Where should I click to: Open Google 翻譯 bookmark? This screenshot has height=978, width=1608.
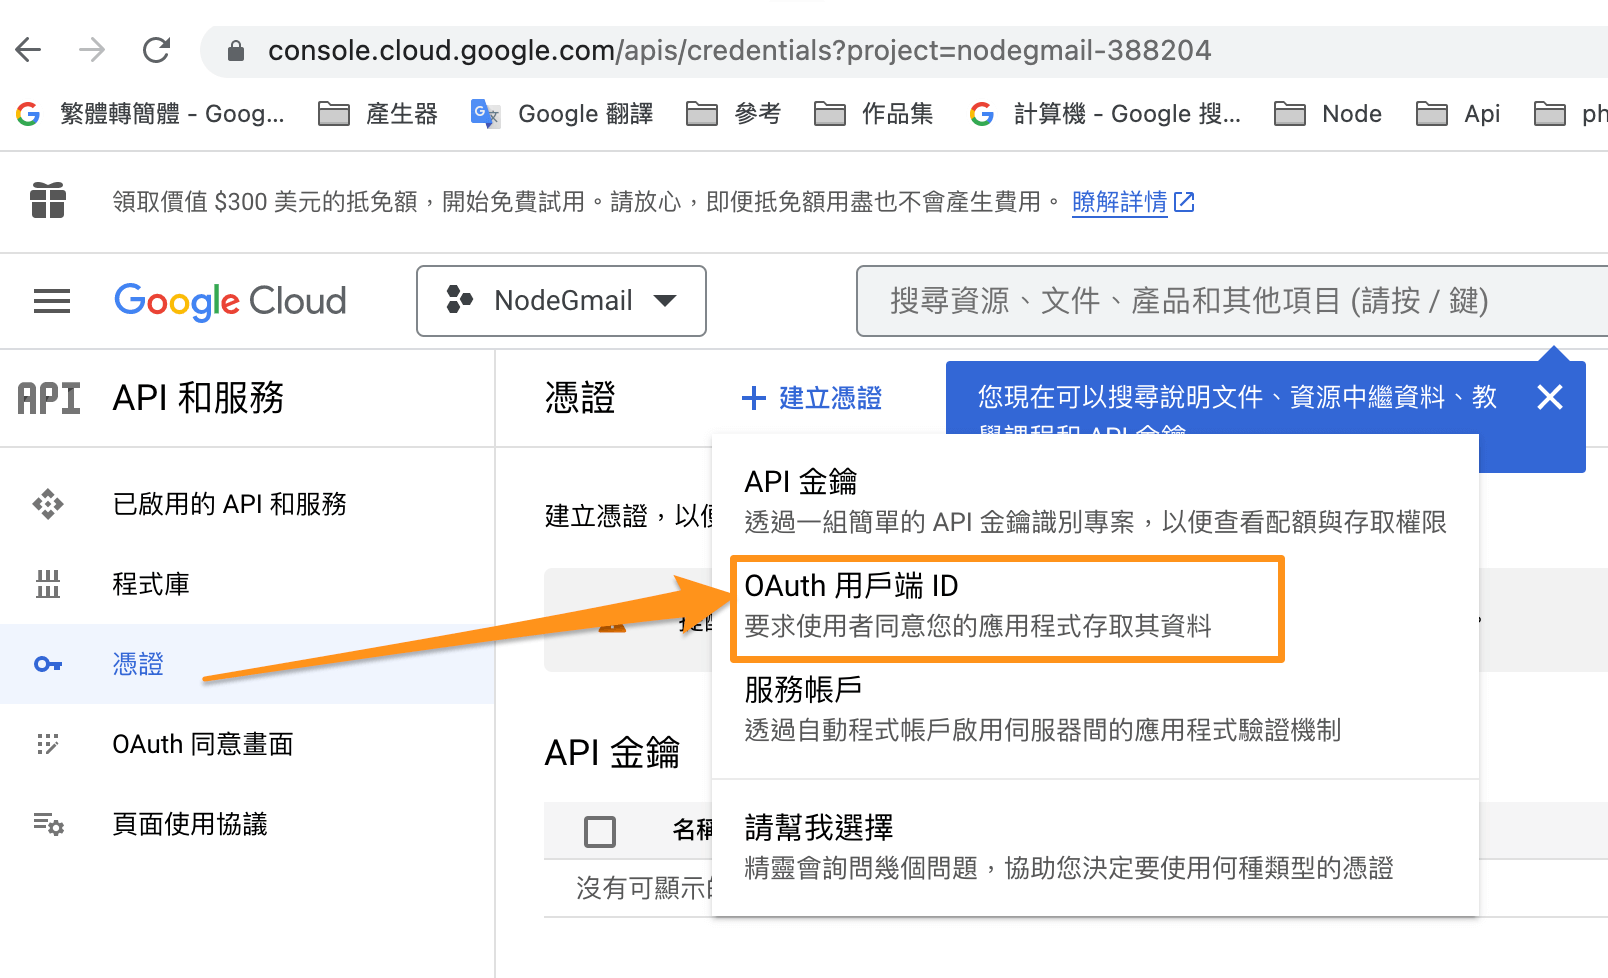tap(562, 114)
